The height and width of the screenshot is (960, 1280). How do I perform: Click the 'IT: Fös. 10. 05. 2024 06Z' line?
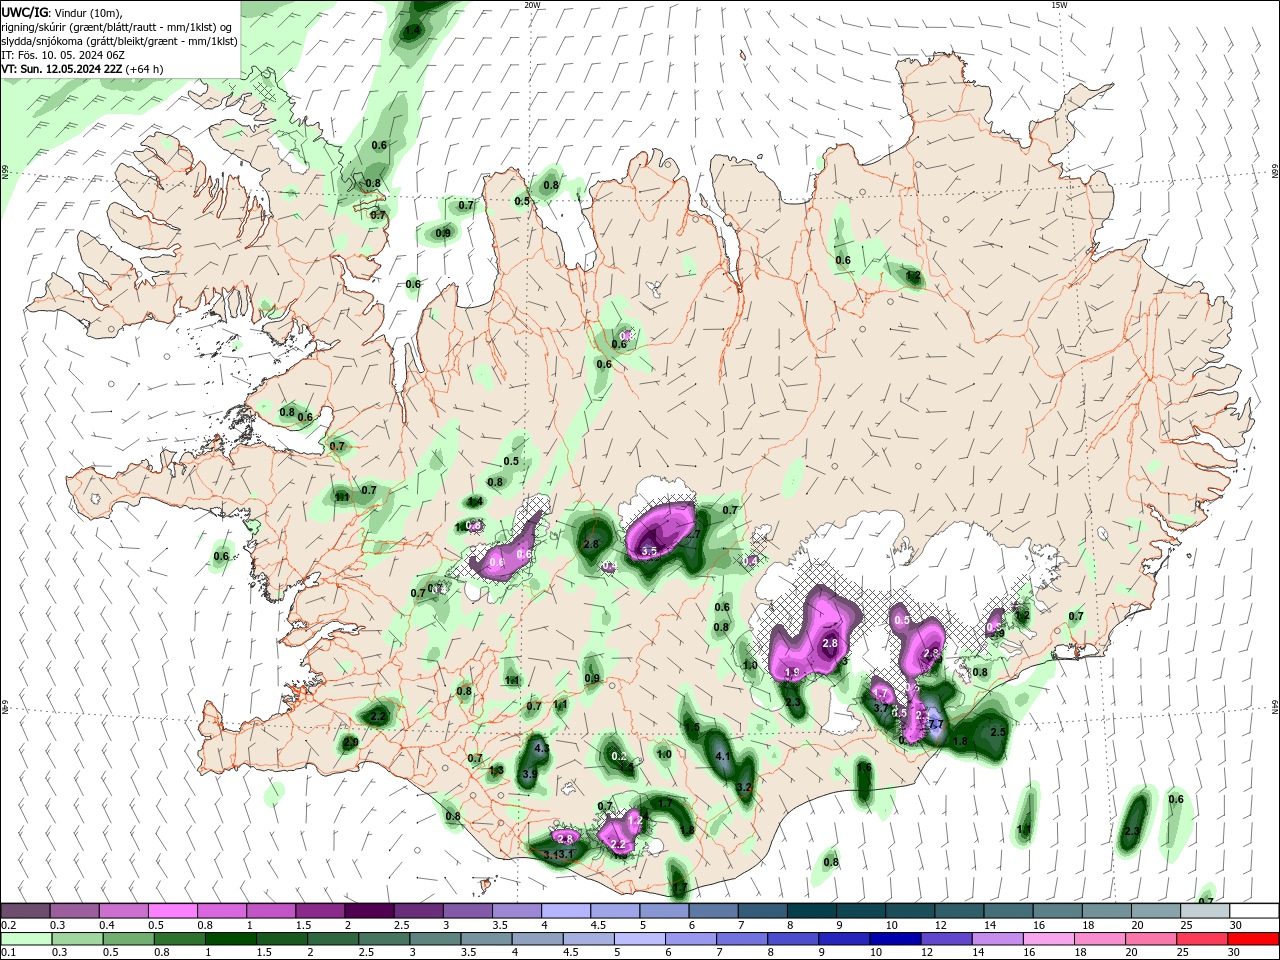(x=64, y=55)
